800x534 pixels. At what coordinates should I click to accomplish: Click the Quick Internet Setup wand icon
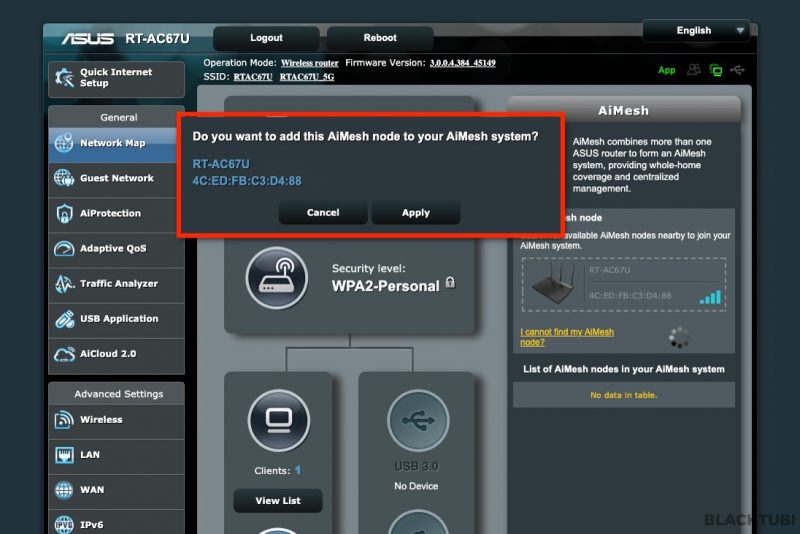click(x=64, y=78)
